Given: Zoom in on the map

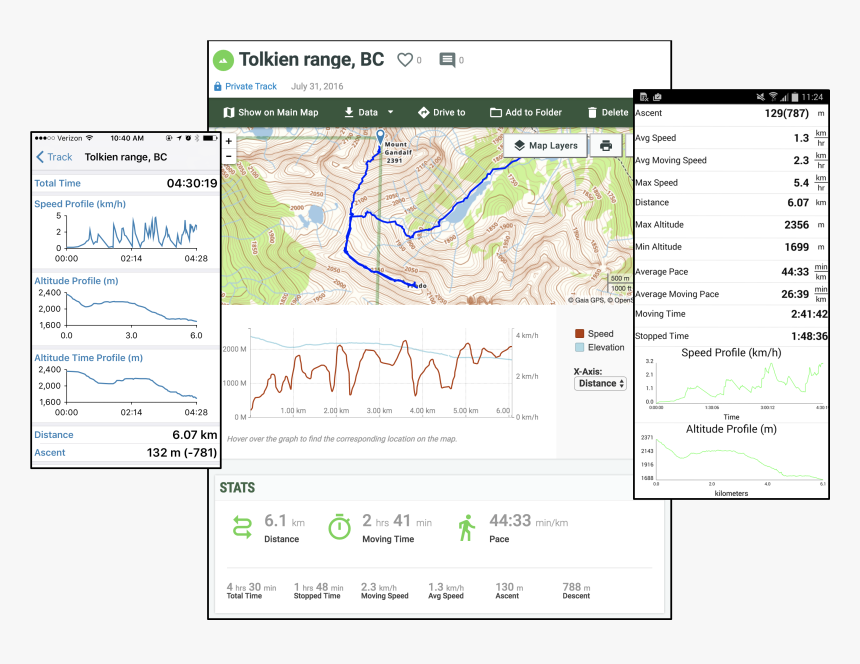Looking at the screenshot, I should 228,142.
